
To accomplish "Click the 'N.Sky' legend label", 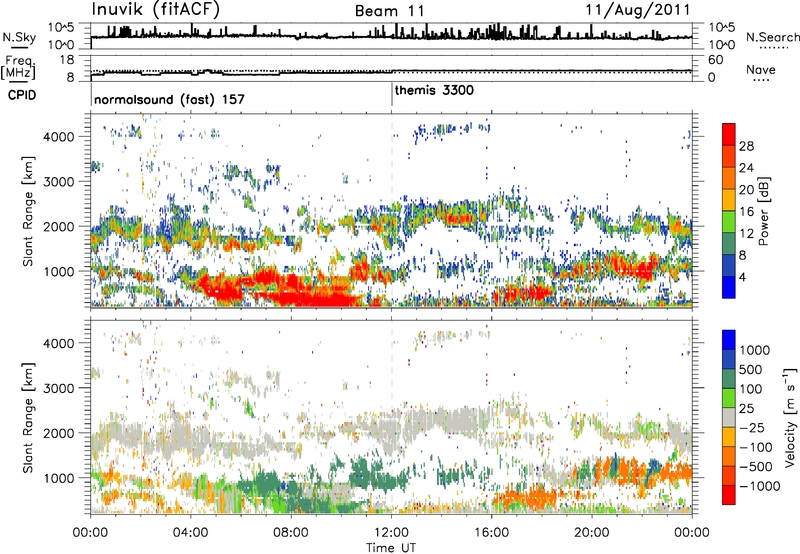I will point(19,37).
